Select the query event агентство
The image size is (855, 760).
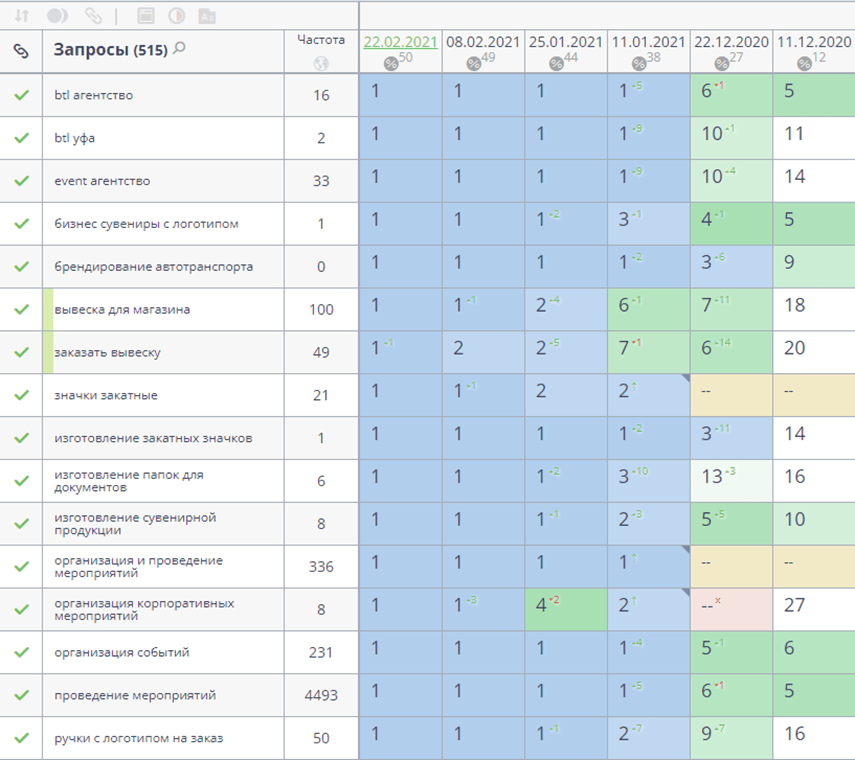pos(102,181)
